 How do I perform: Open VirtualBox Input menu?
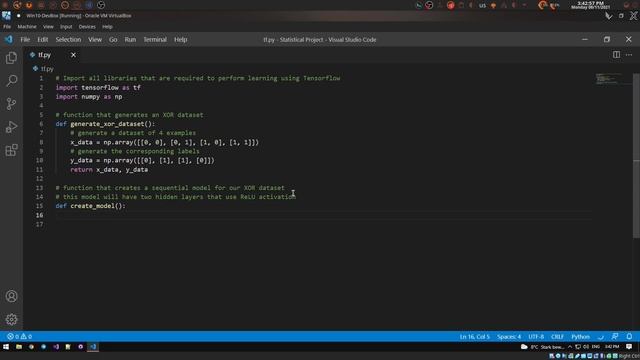point(66,27)
